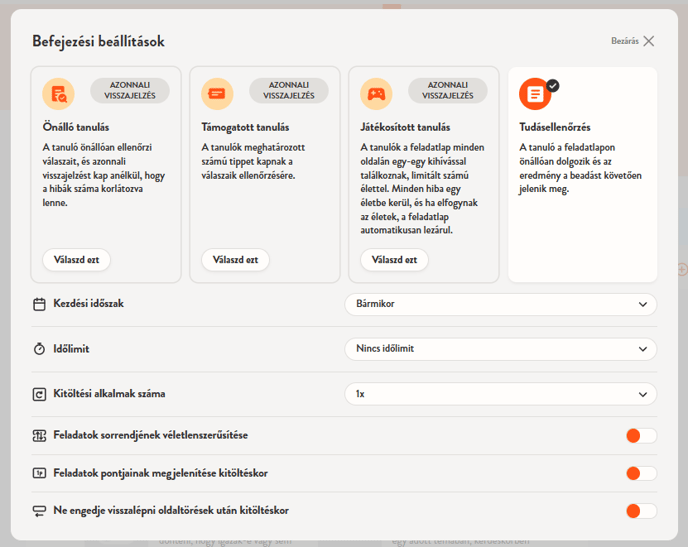This screenshot has height=547, width=688.
Task: Expand the Időlimit dropdown showing Nincs időlimit
Action: coord(500,349)
